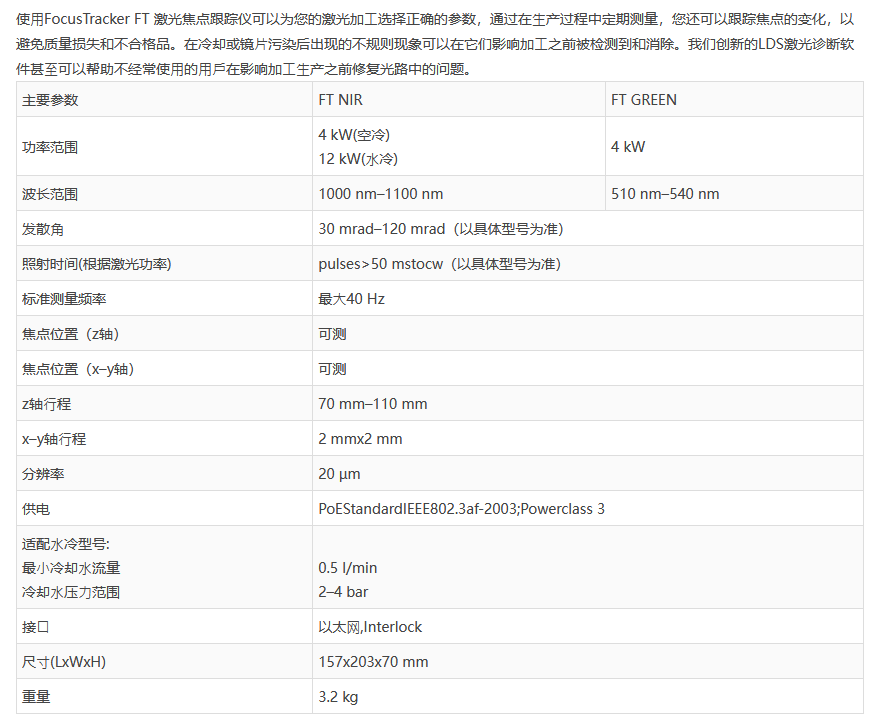The height and width of the screenshot is (718, 886).
Task: Click the 焦点位置（x–y轴）row label
Action: (x=78, y=369)
